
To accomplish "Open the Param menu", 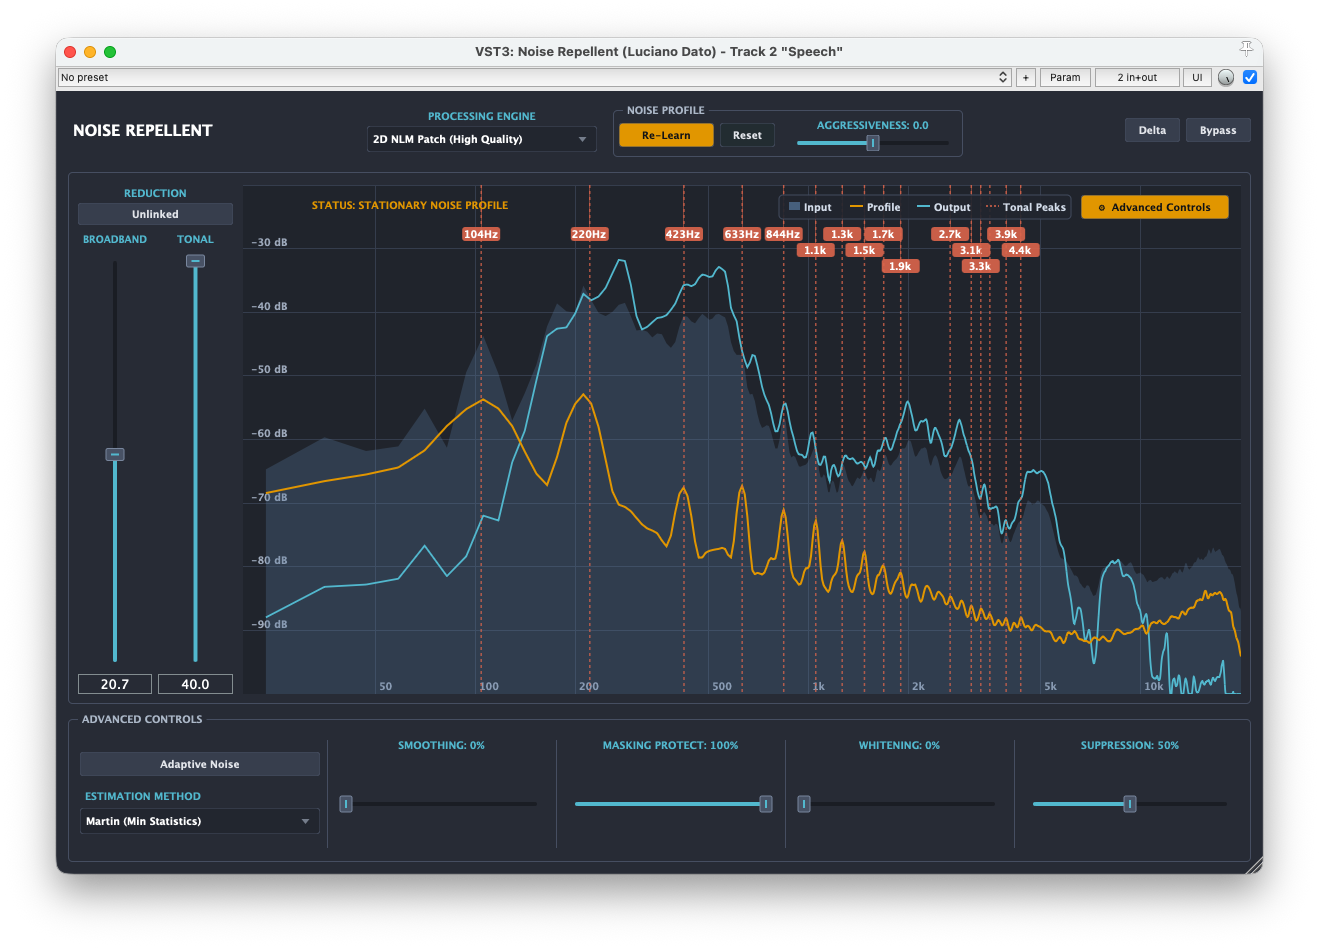I will coord(1065,77).
